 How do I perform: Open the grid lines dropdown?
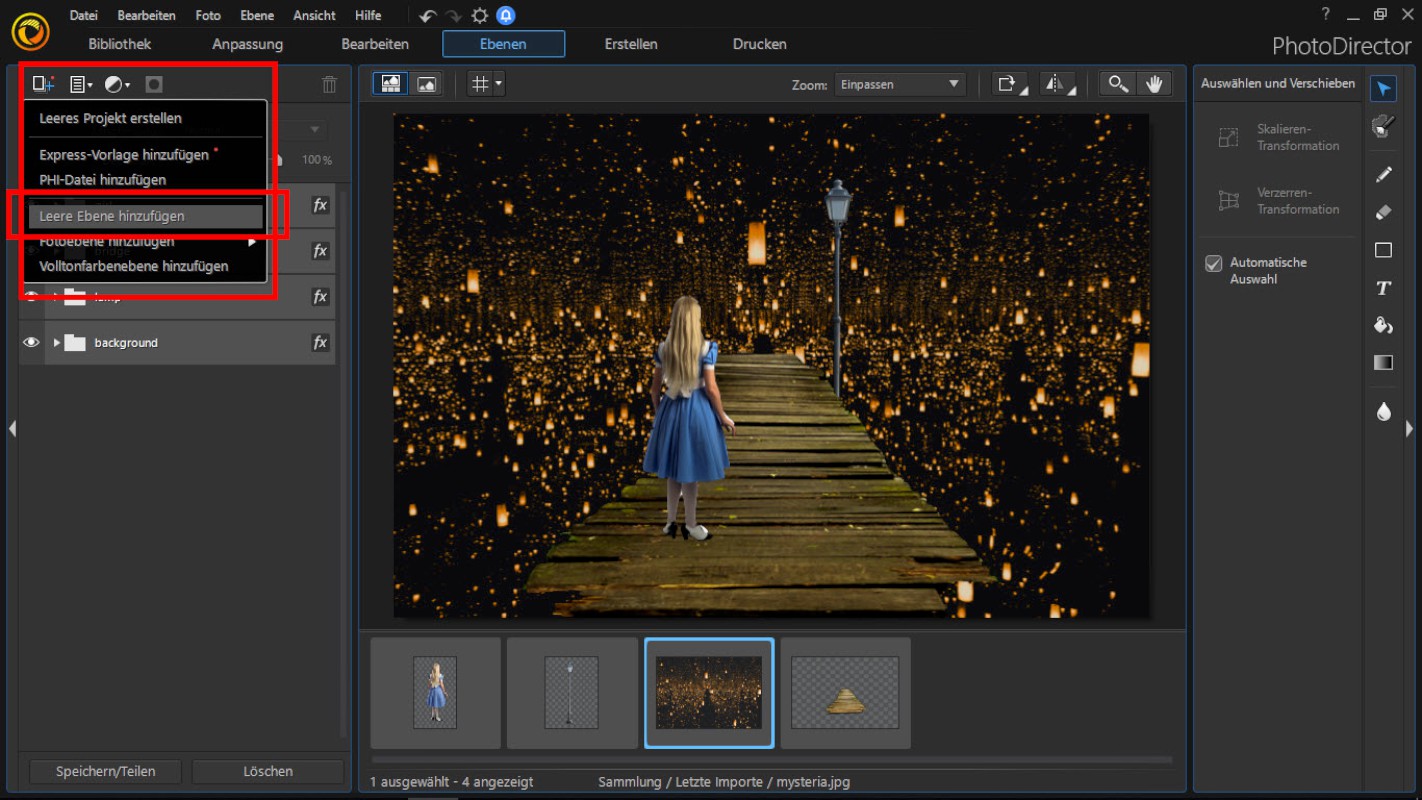[x=486, y=84]
